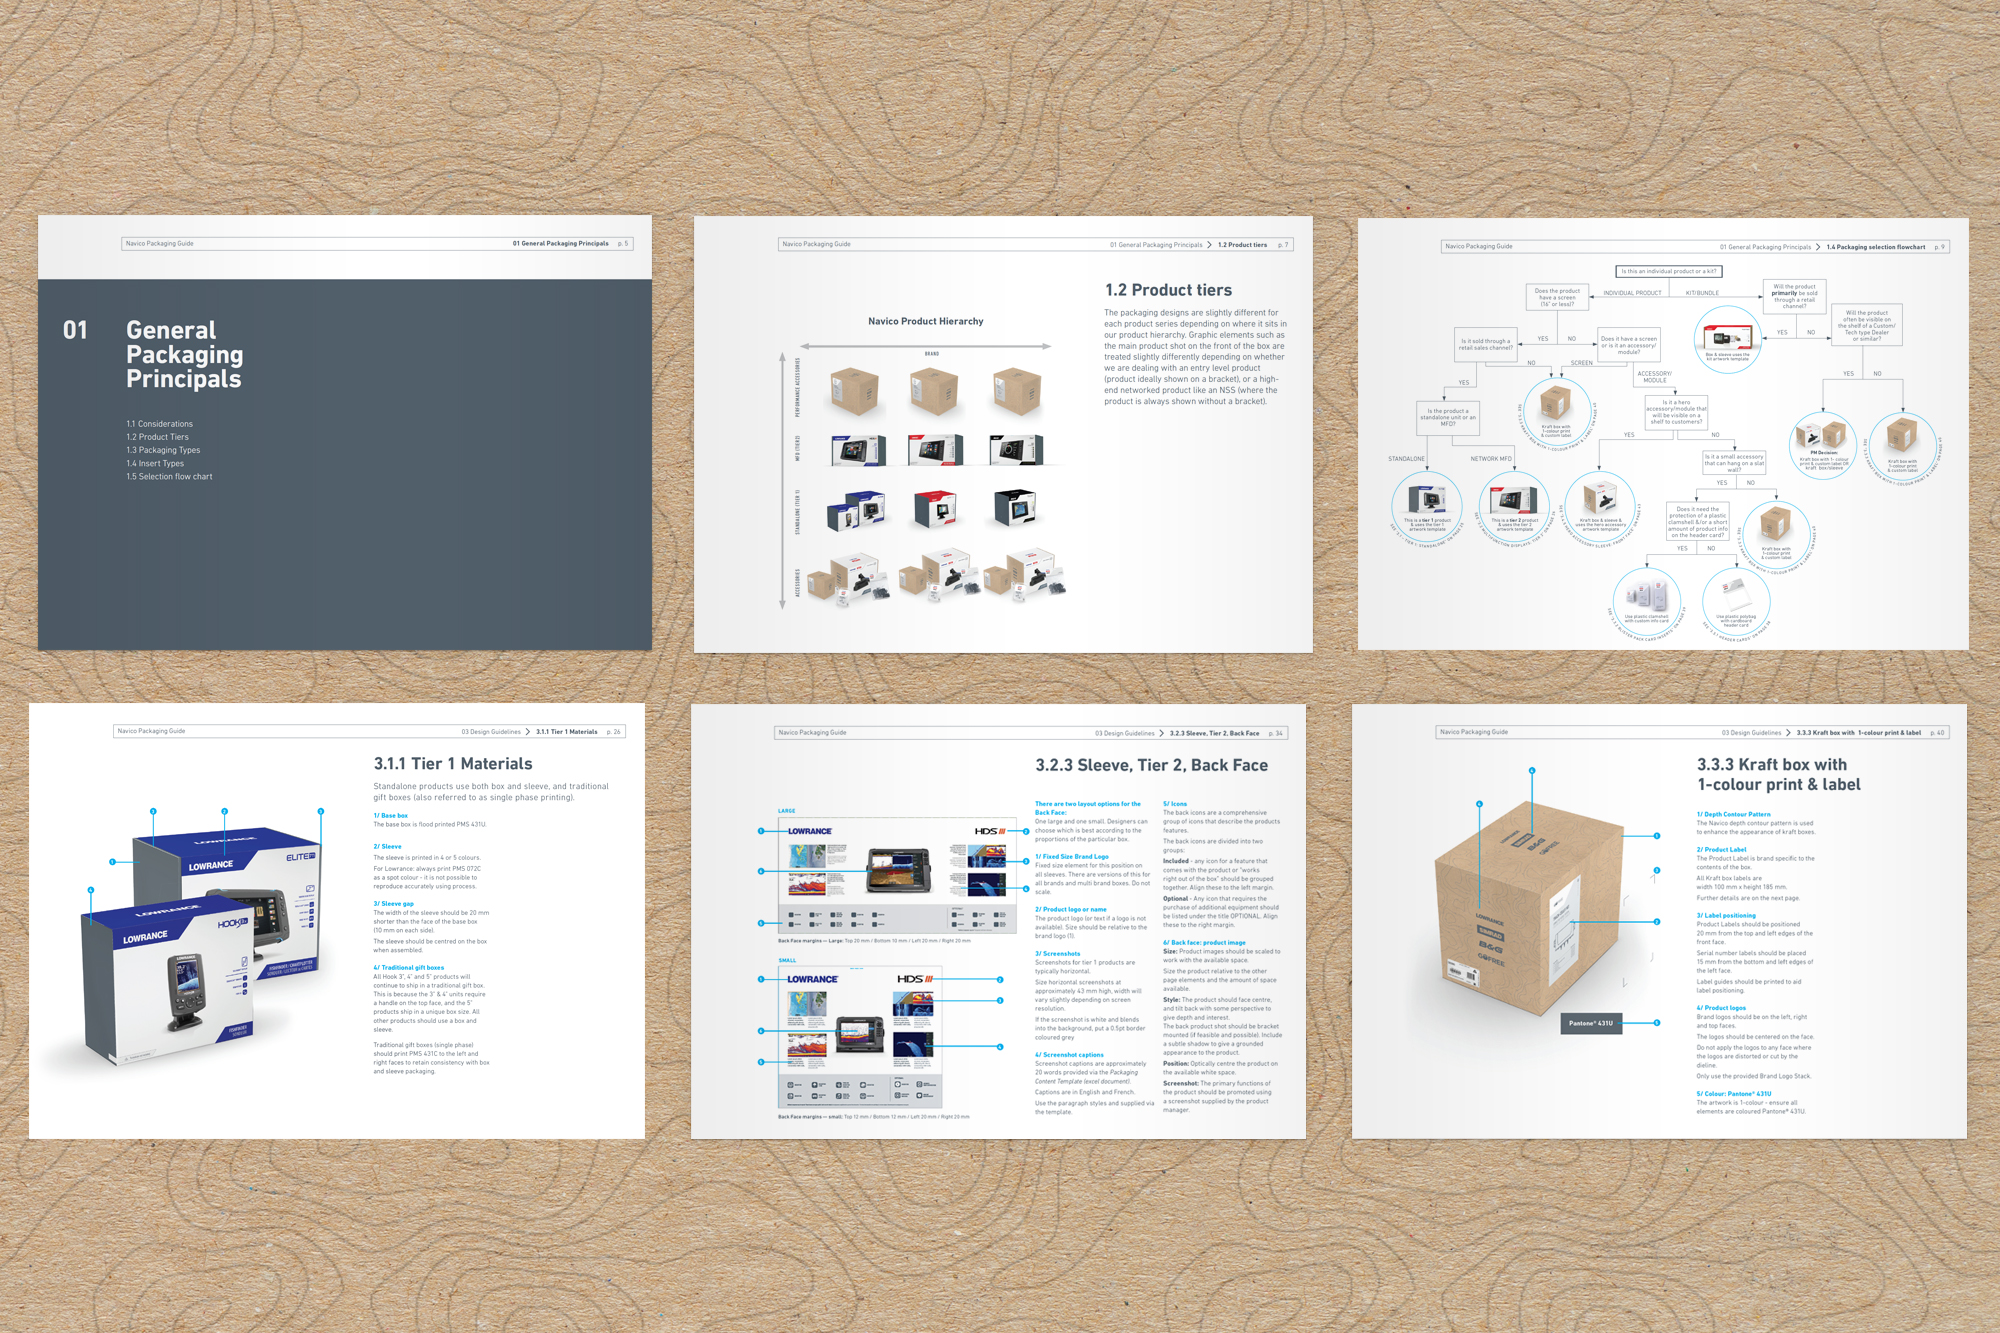Click "03 Design Guidelines" breadcrumb on Sleeve Back Face page
The width and height of the screenshot is (2000, 1333).
tap(1124, 733)
